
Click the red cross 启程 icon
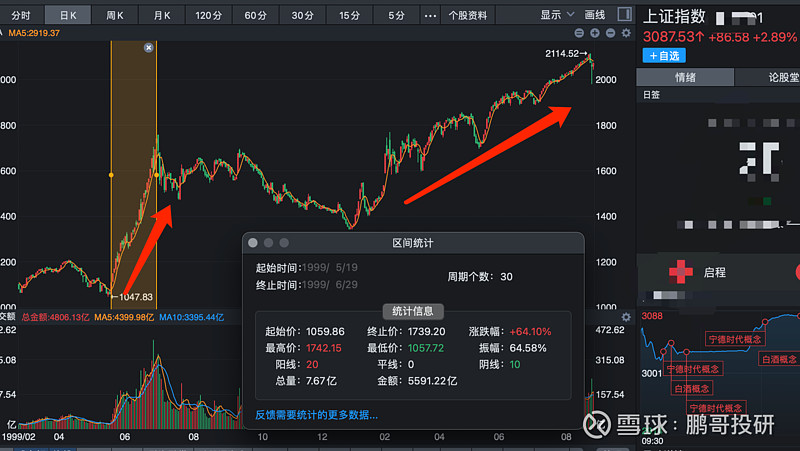tap(681, 272)
